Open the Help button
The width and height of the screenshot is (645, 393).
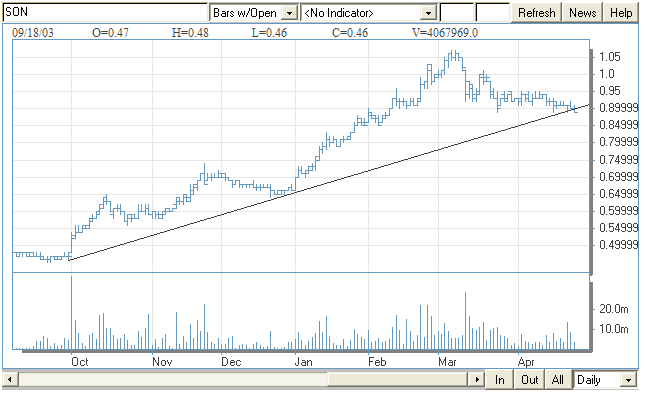click(x=621, y=12)
